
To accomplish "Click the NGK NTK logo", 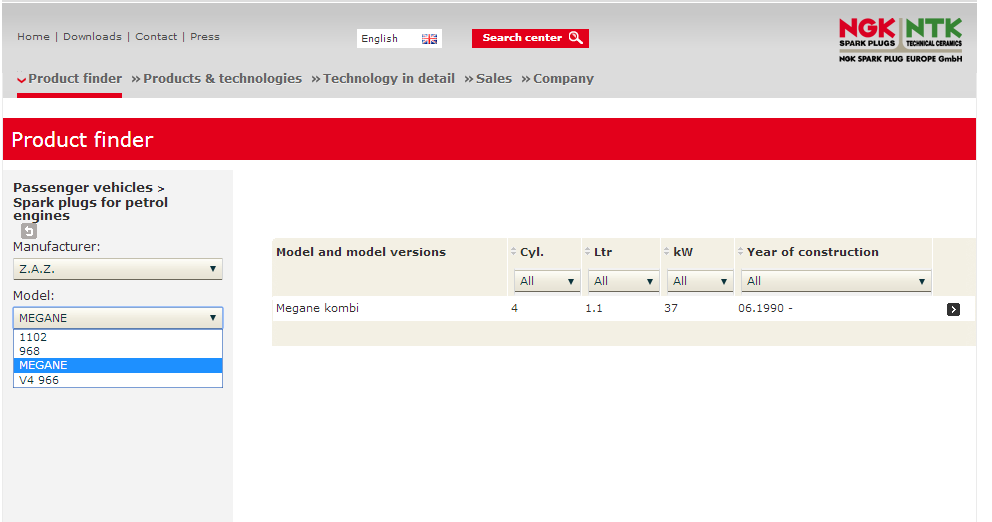I will point(900,40).
